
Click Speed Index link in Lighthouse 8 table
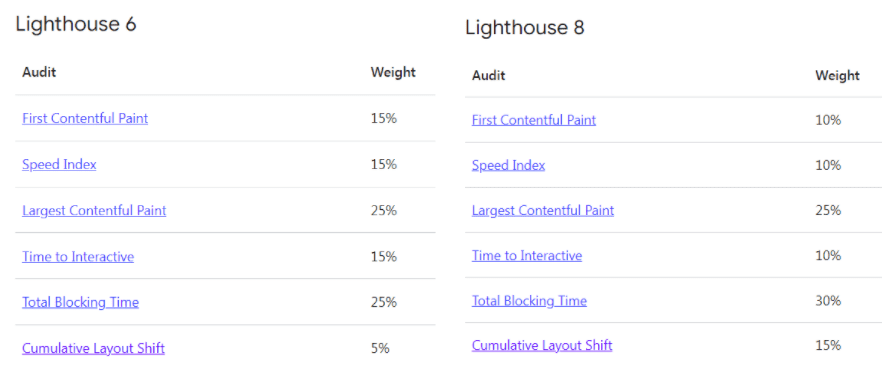coord(509,165)
